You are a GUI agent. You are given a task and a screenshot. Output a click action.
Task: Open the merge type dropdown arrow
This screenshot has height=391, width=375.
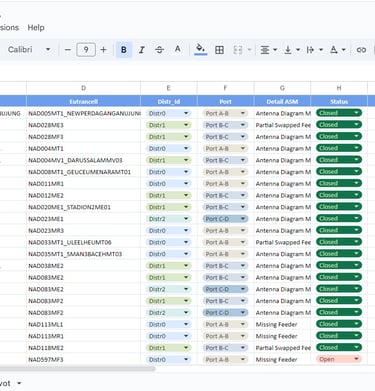click(250, 50)
